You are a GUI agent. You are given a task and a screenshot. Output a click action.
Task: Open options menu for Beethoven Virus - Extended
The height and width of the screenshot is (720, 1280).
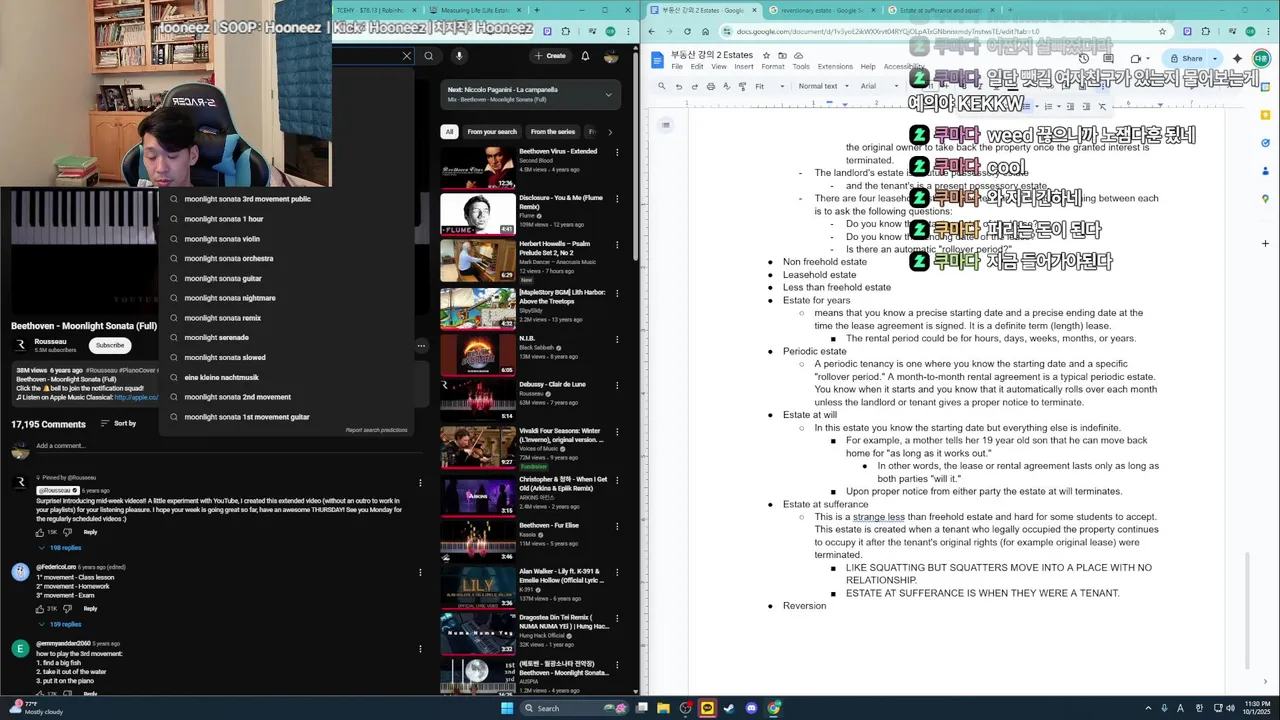[617, 153]
